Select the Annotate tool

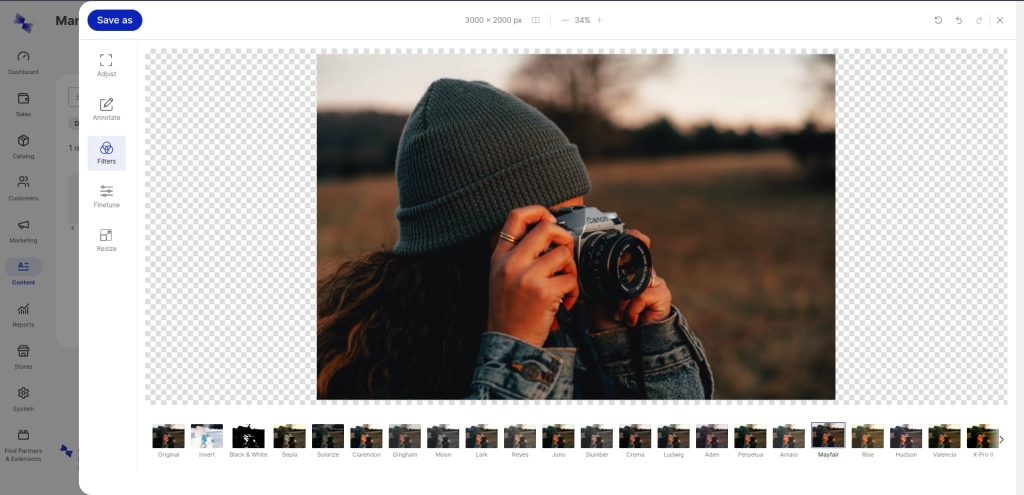(x=106, y=109)
